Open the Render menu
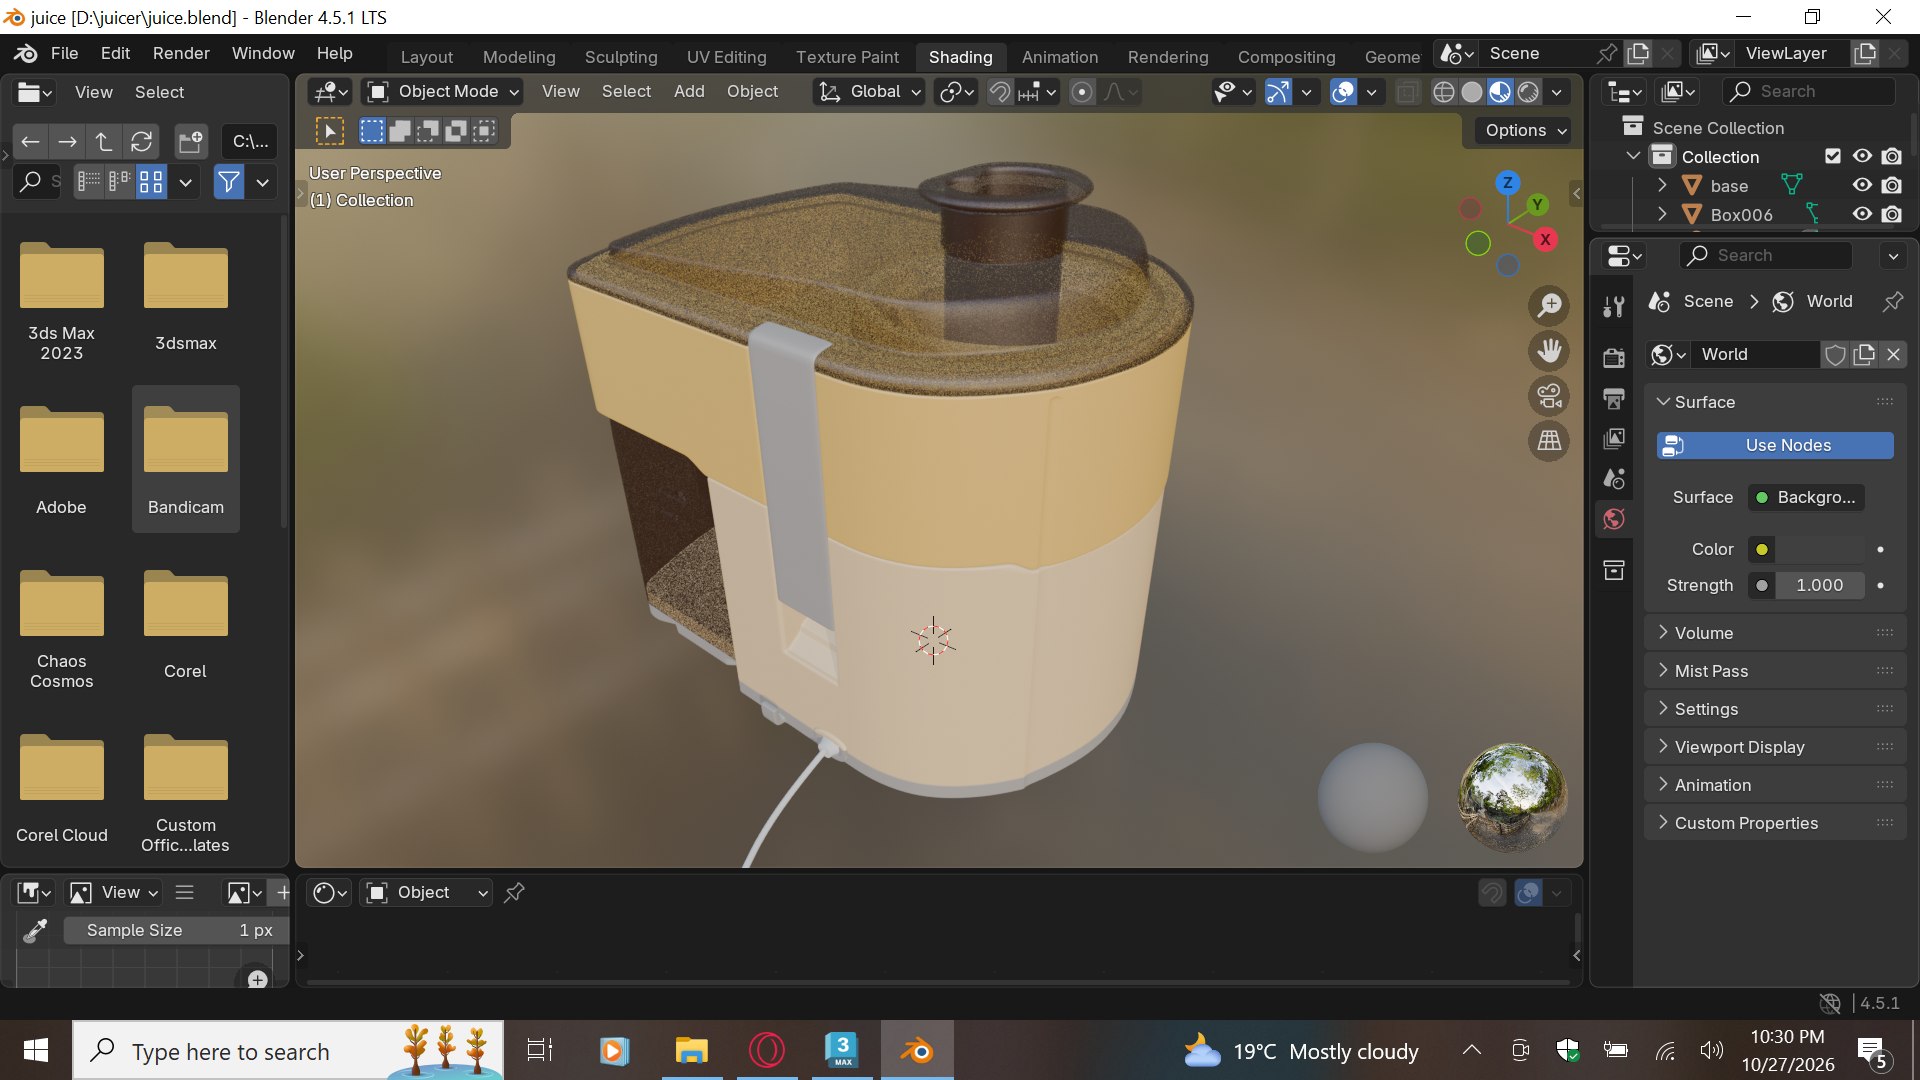 point(181,53)
